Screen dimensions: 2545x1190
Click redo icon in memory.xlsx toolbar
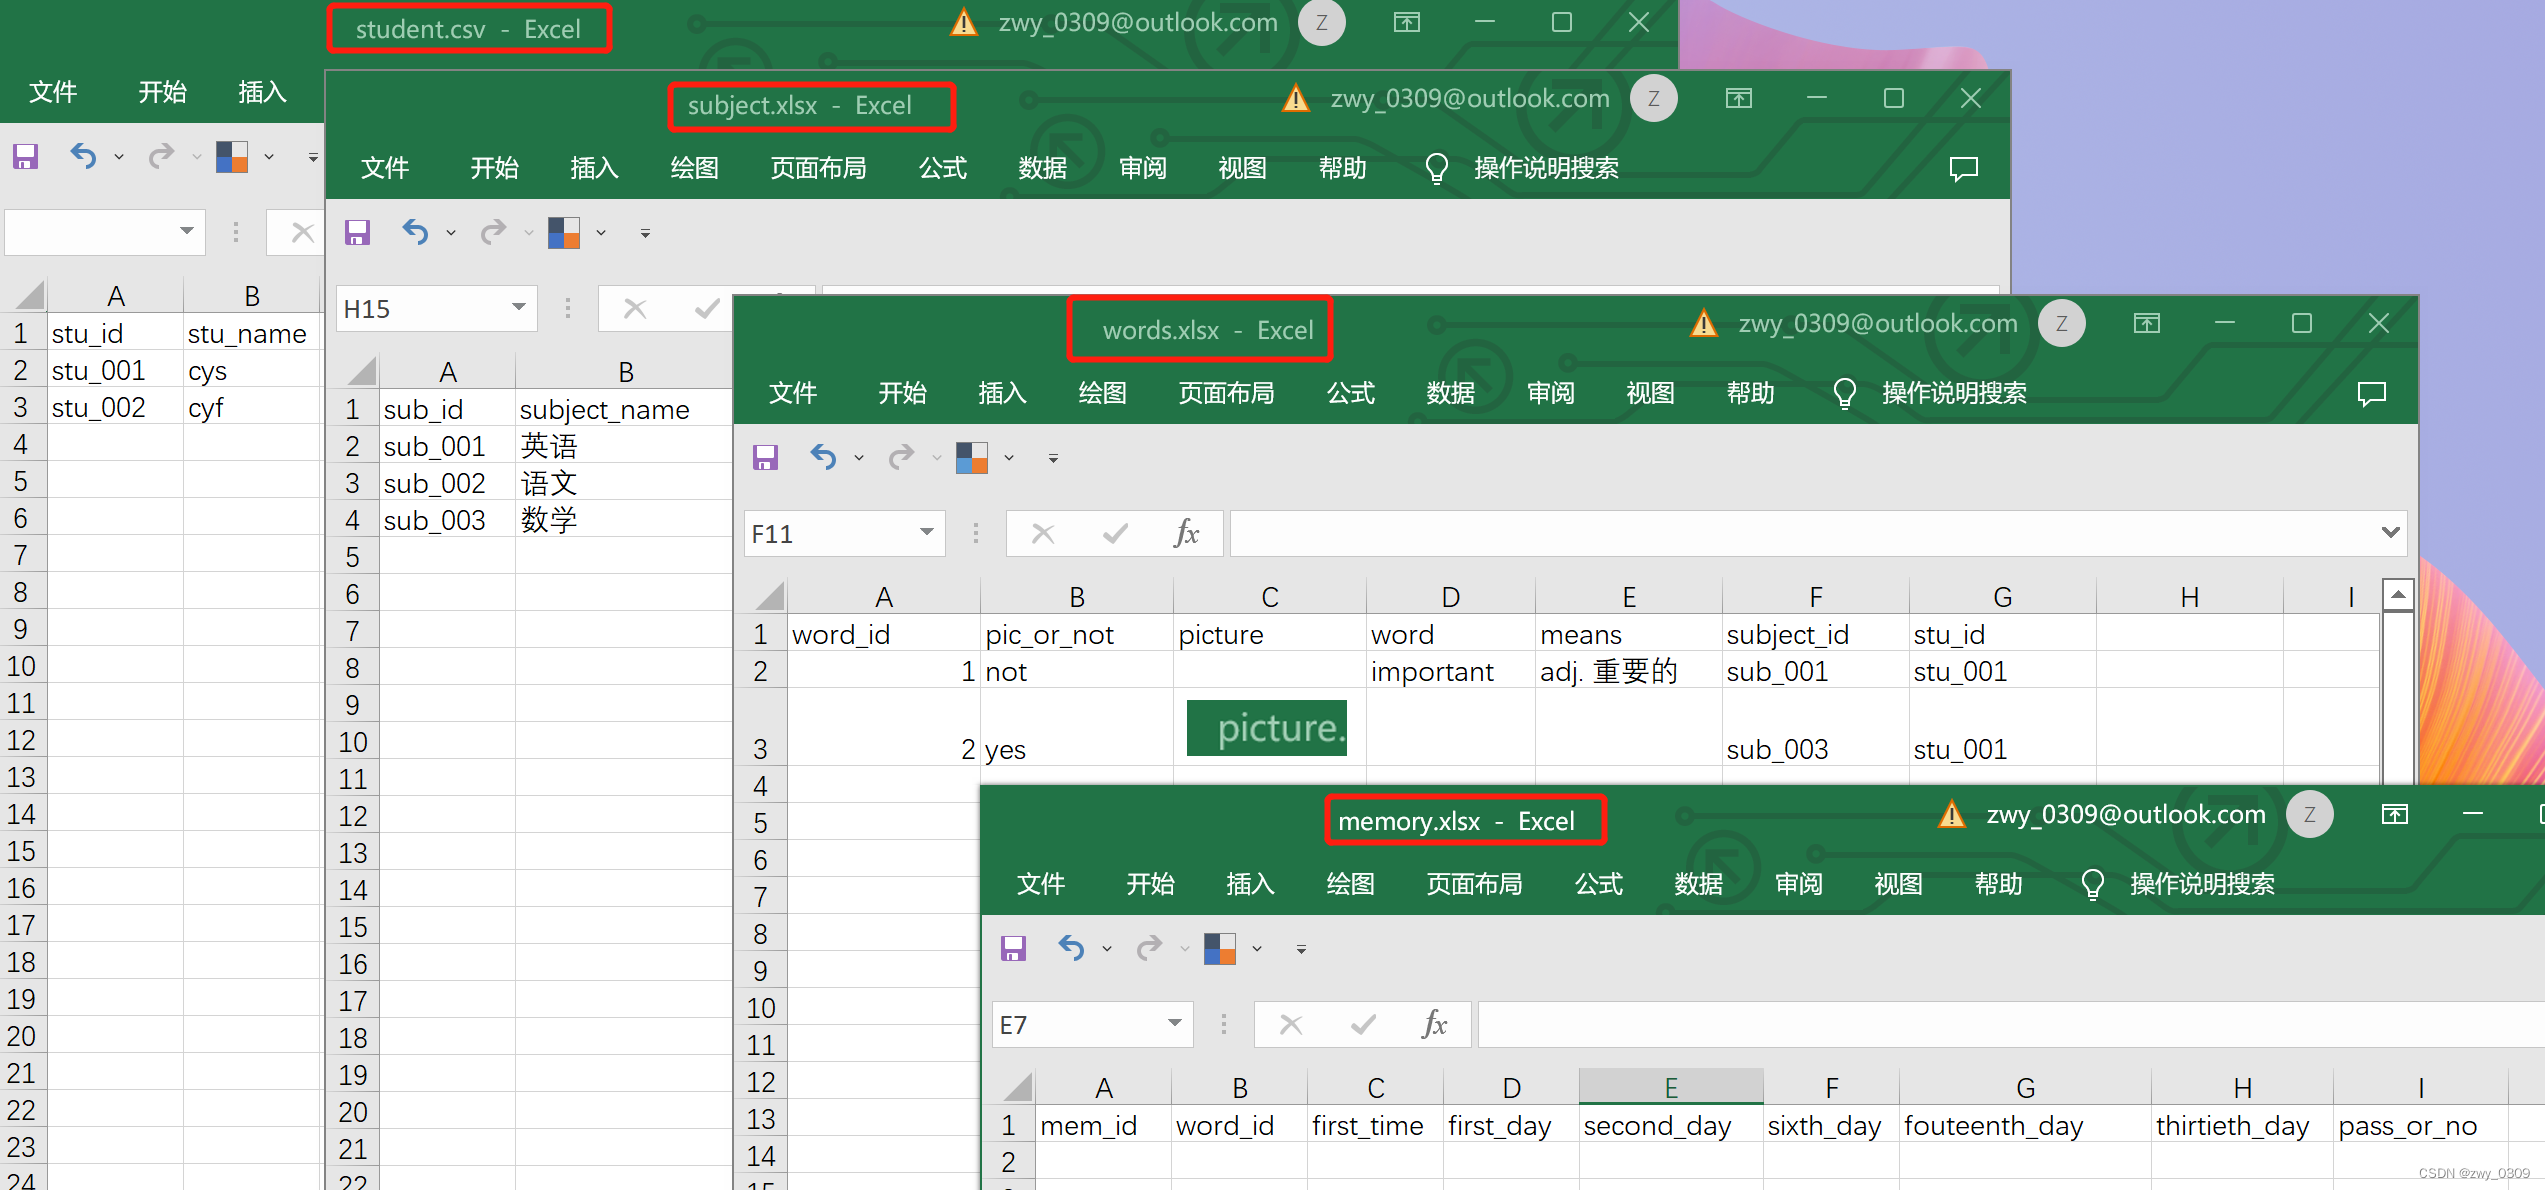point(1149,948)
